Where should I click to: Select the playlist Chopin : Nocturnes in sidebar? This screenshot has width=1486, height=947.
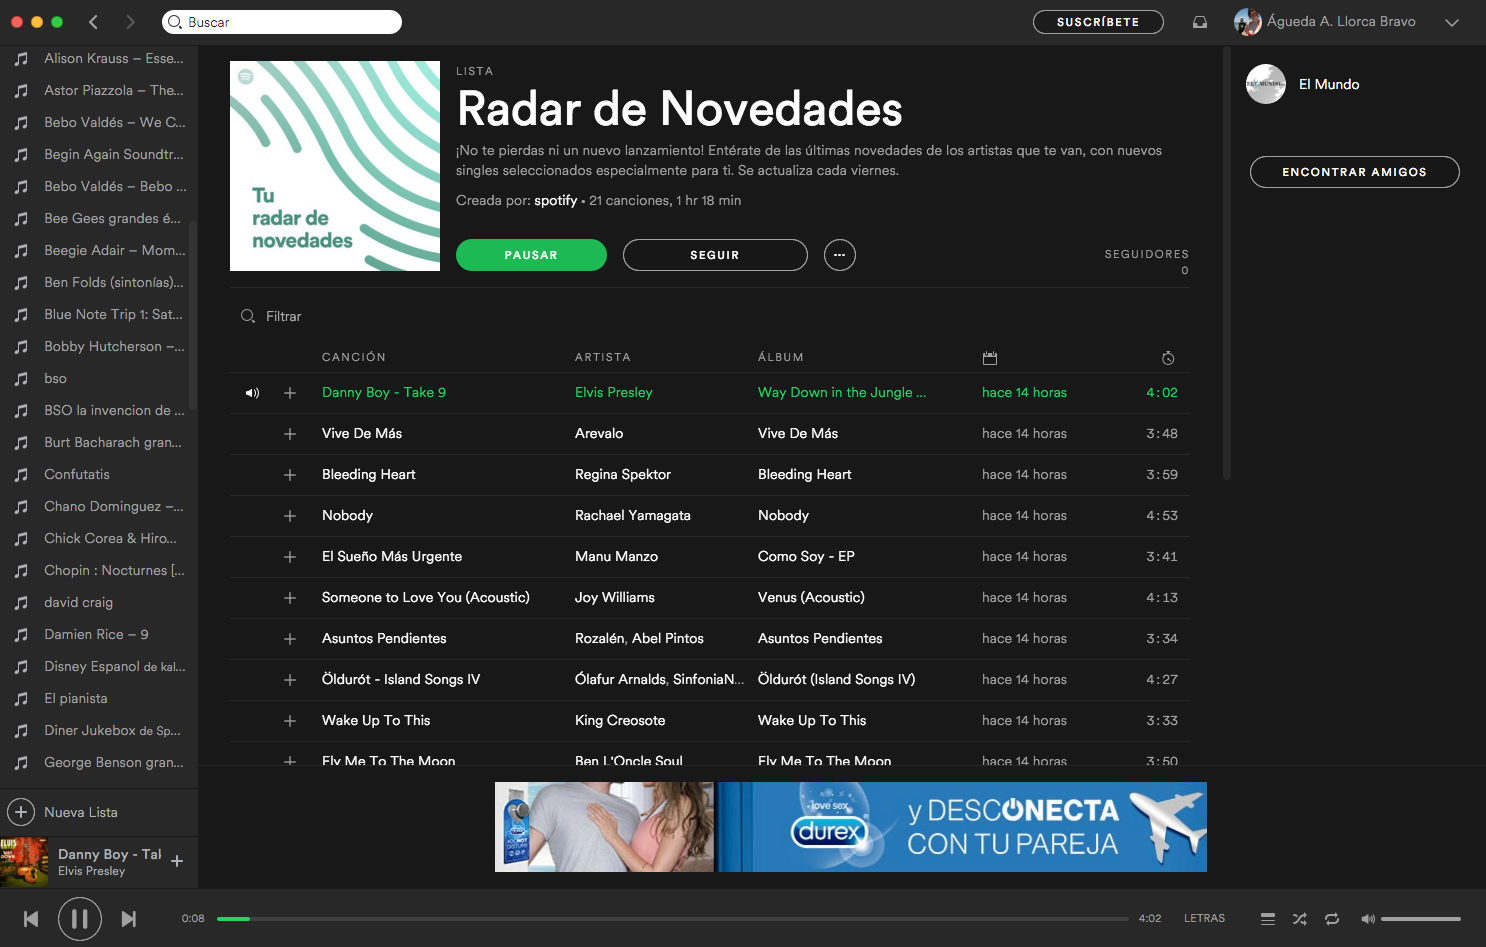click(113, 570)
